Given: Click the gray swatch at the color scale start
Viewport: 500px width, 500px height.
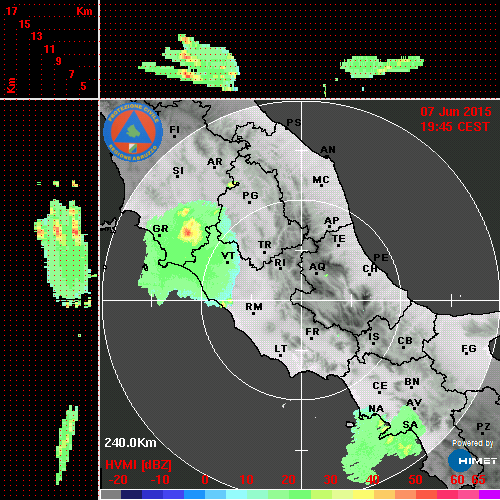Looking at the screenshot, I should coord(111,494).
